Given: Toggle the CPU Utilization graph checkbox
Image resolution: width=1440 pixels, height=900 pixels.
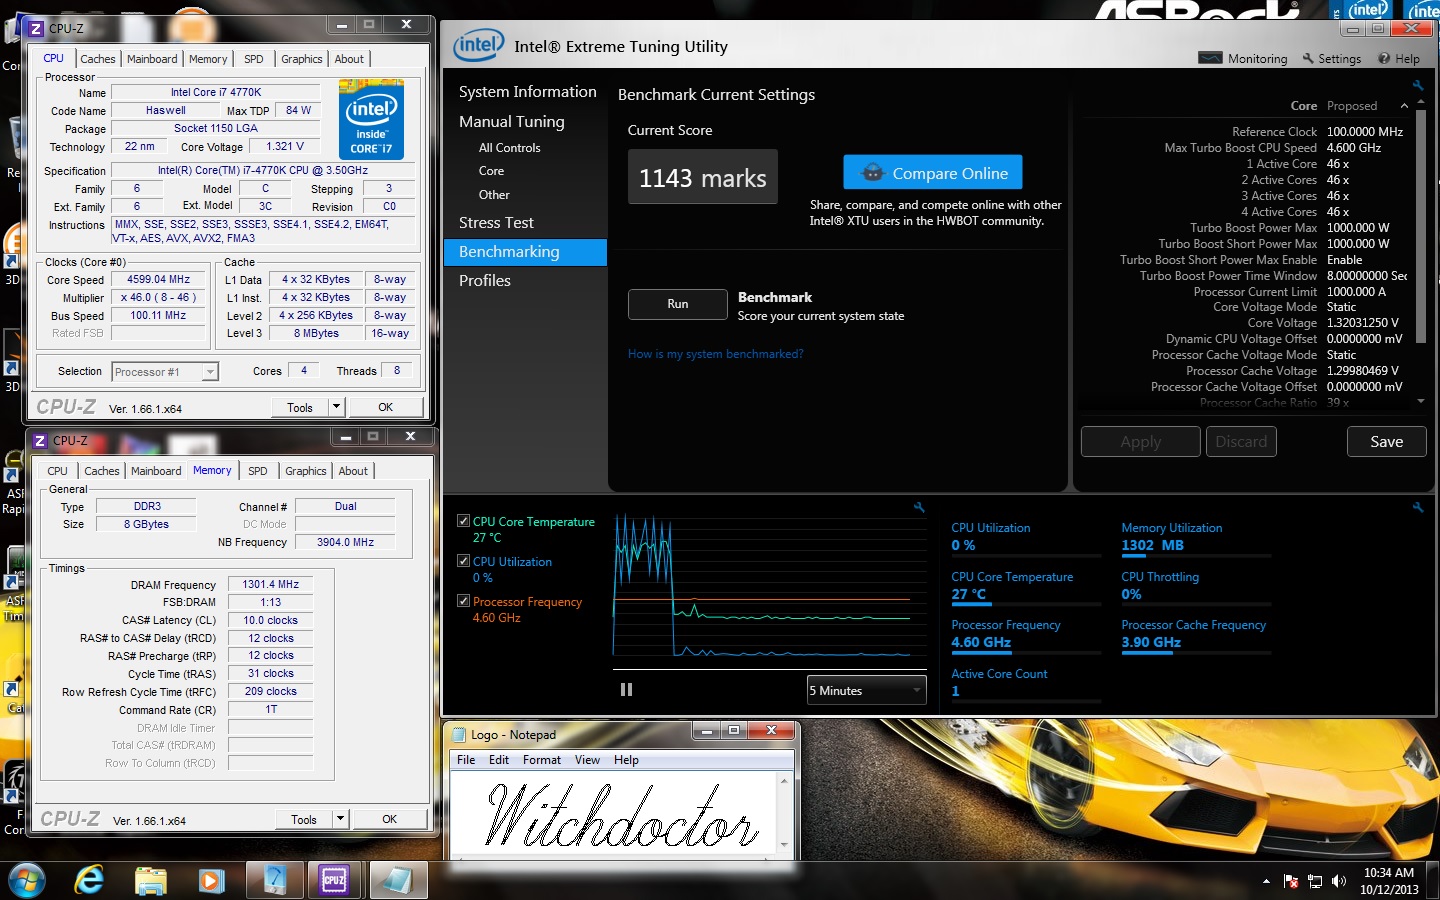Looking at the screenshot, I should [463, 561].
